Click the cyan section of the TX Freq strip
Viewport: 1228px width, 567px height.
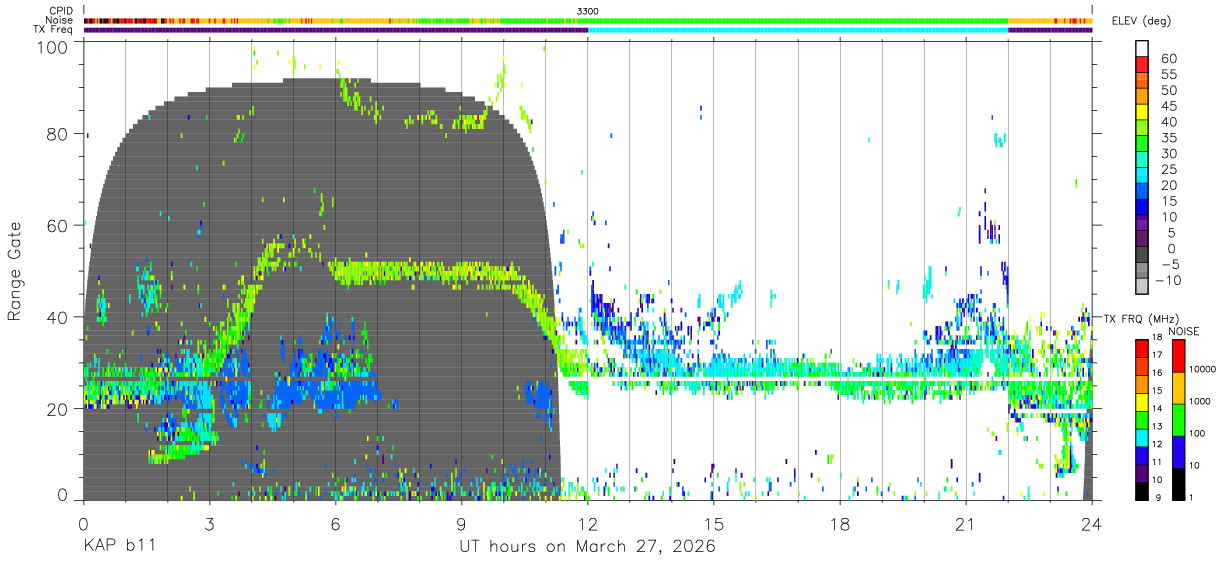tap(798, 30)
